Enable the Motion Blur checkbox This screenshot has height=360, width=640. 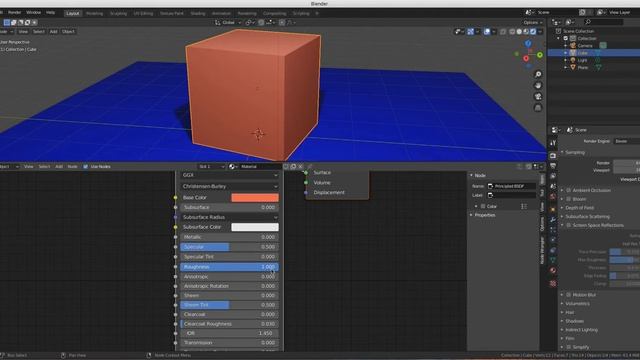tap(569, 295)
